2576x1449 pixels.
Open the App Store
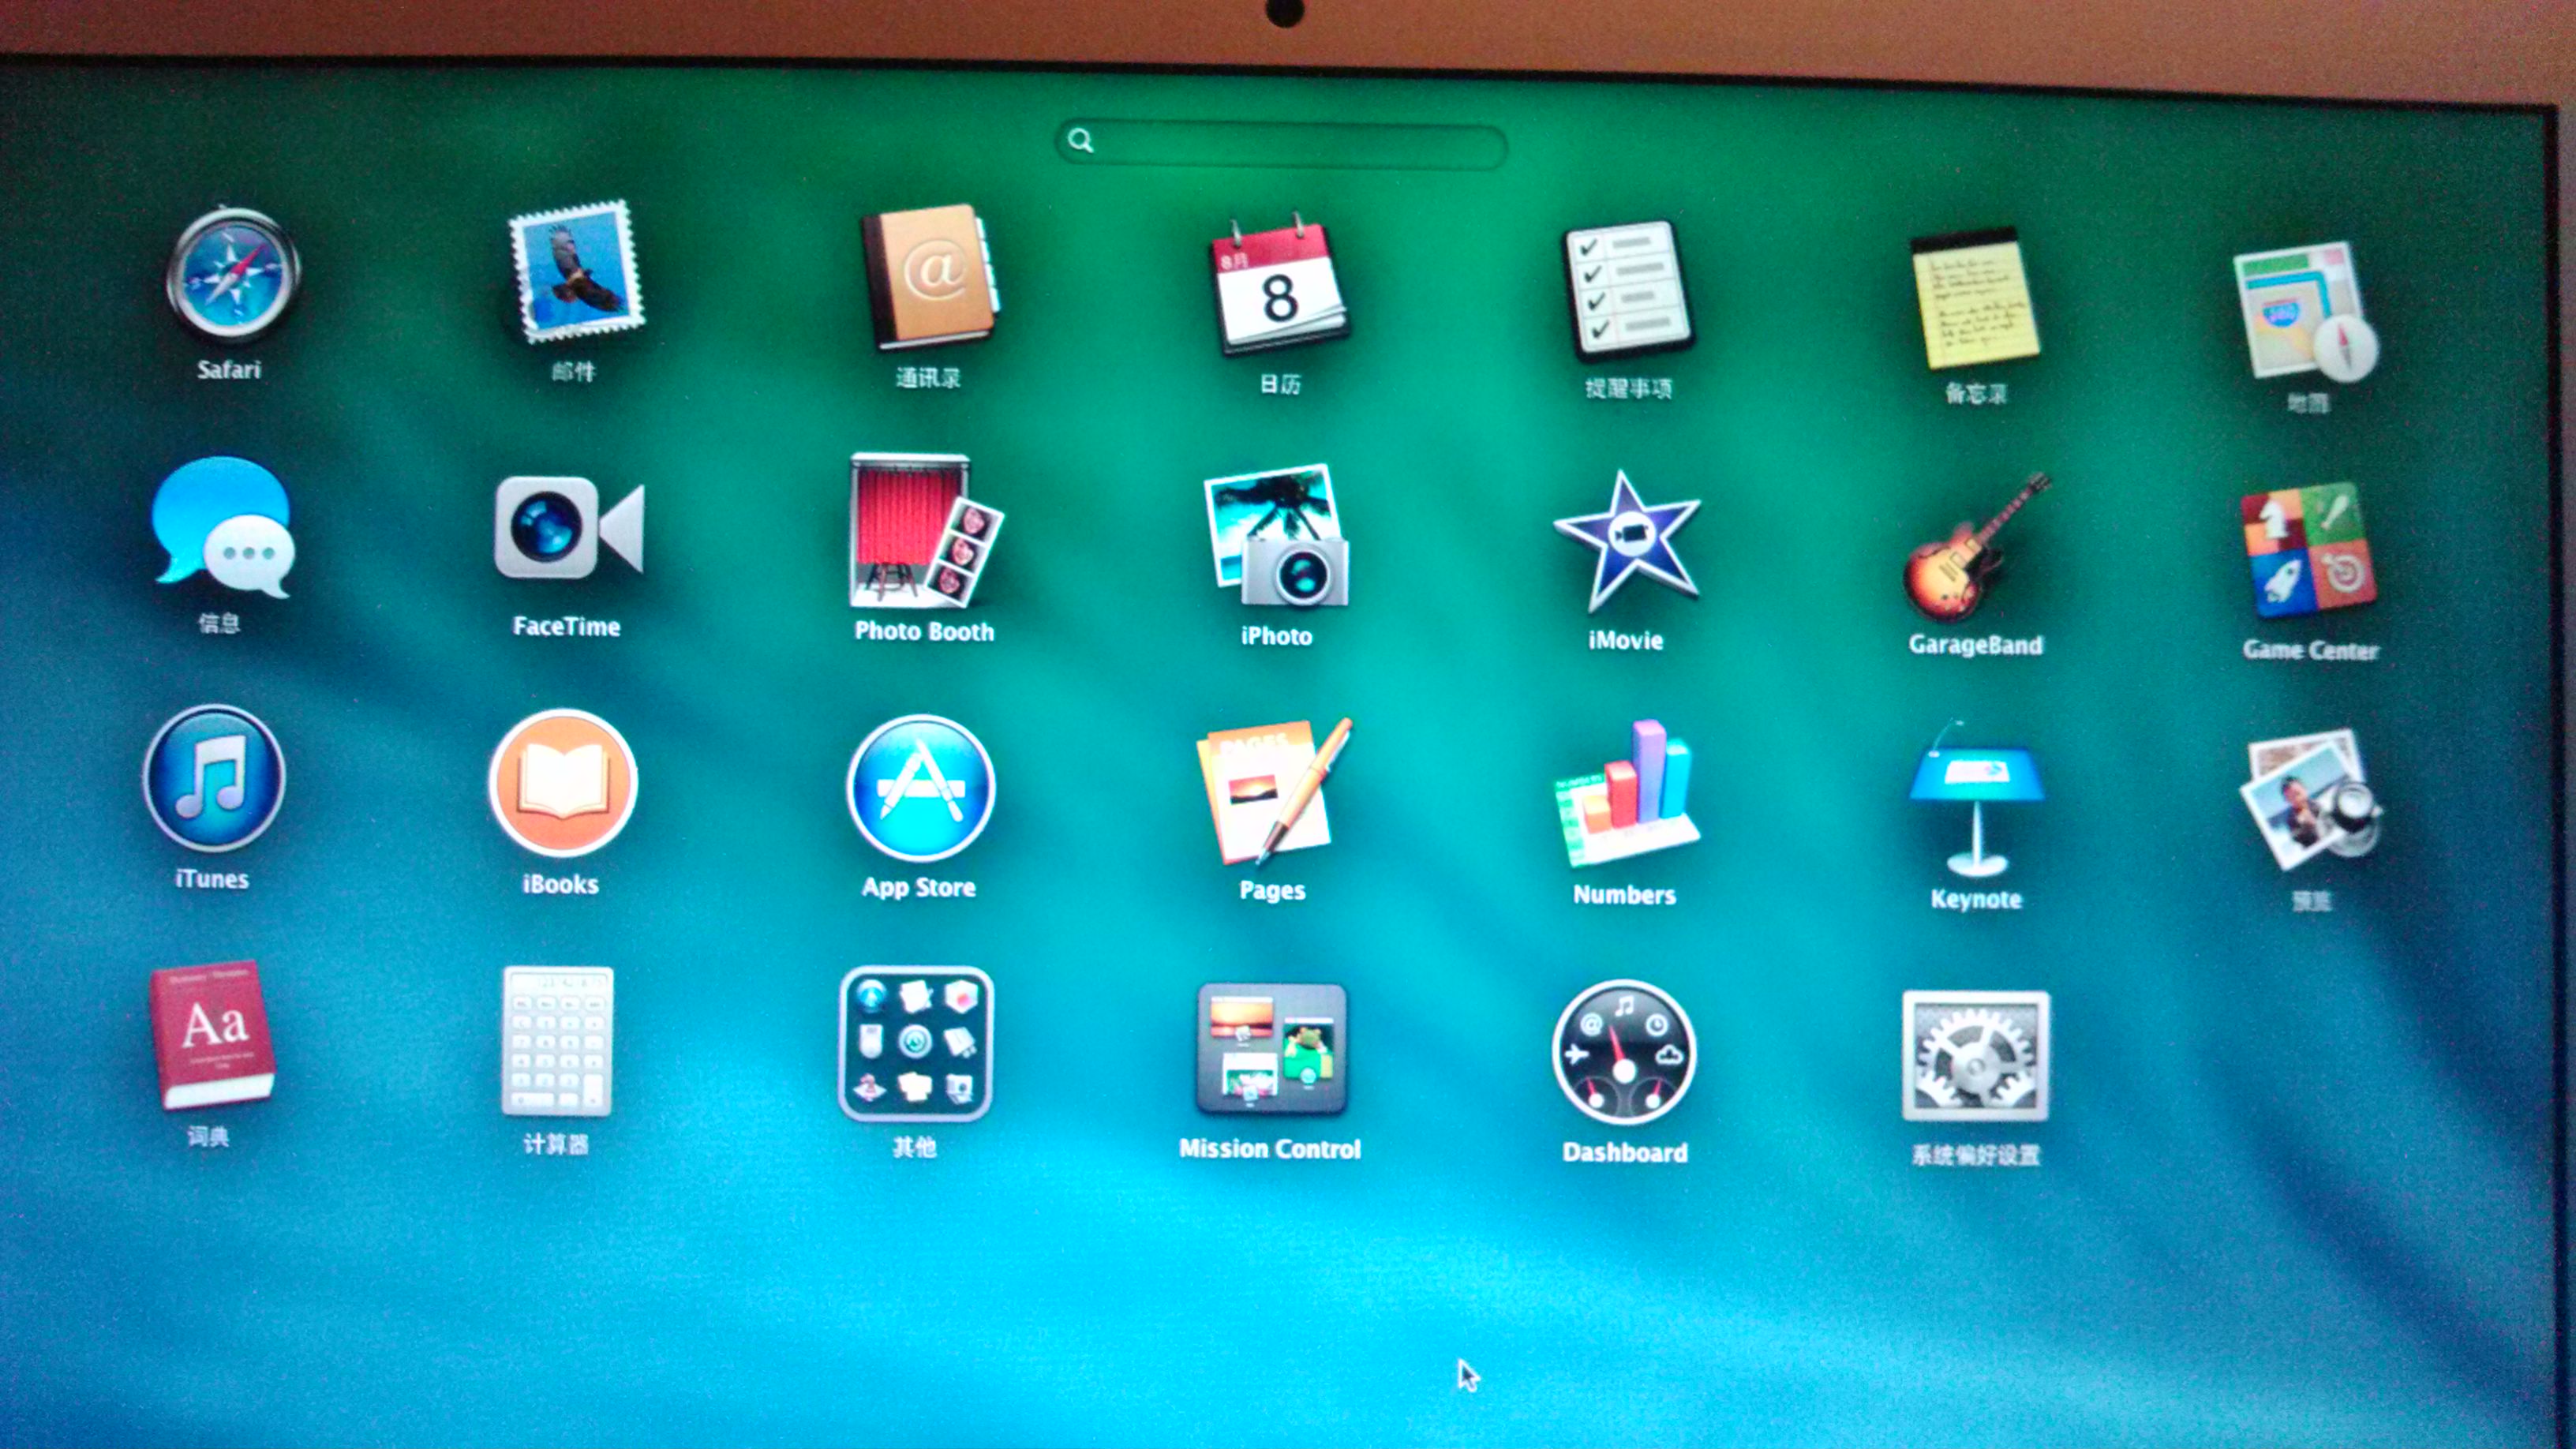point(920,788)
